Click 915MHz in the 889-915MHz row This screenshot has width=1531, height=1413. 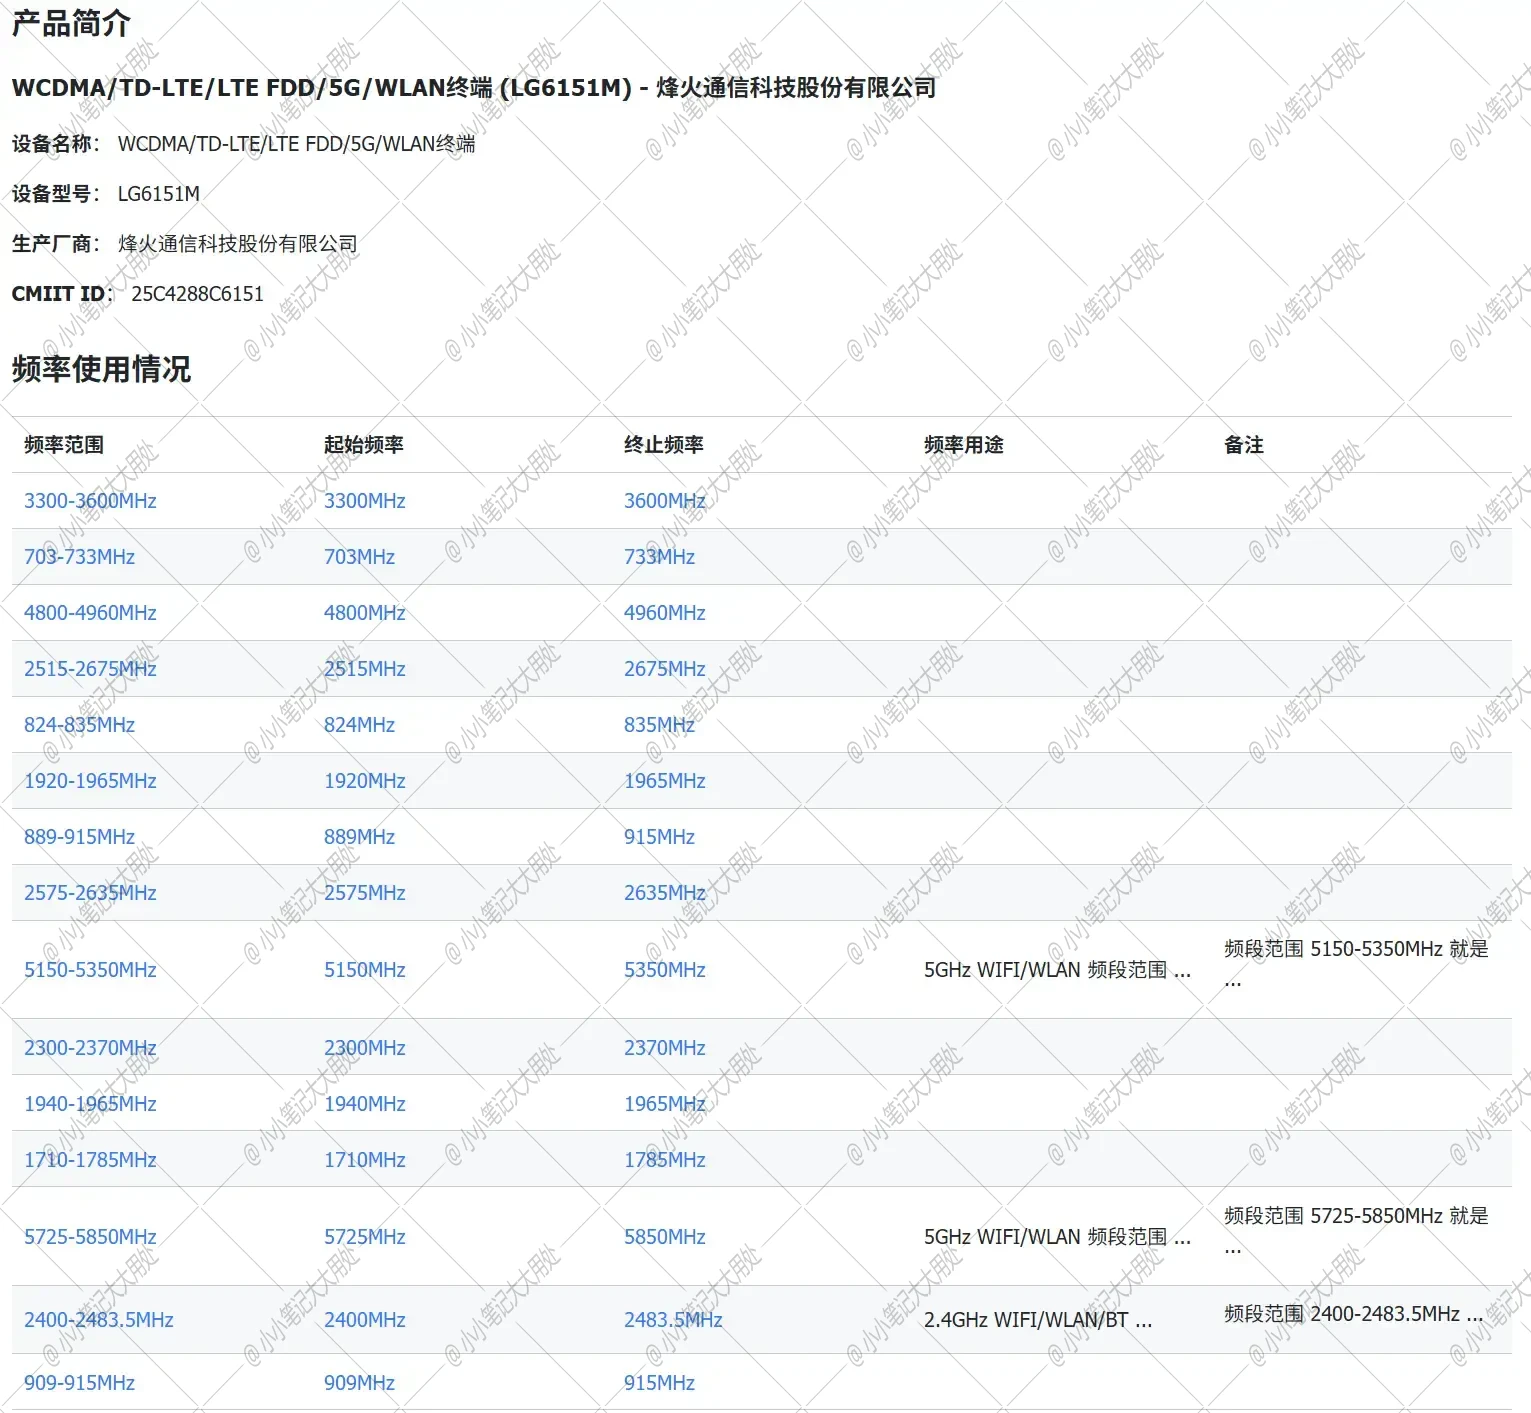pos(659,837)
